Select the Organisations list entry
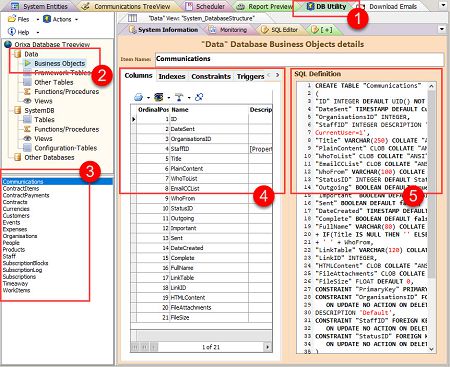Viewport: 450px width, 367px height. tap(20, 236)
